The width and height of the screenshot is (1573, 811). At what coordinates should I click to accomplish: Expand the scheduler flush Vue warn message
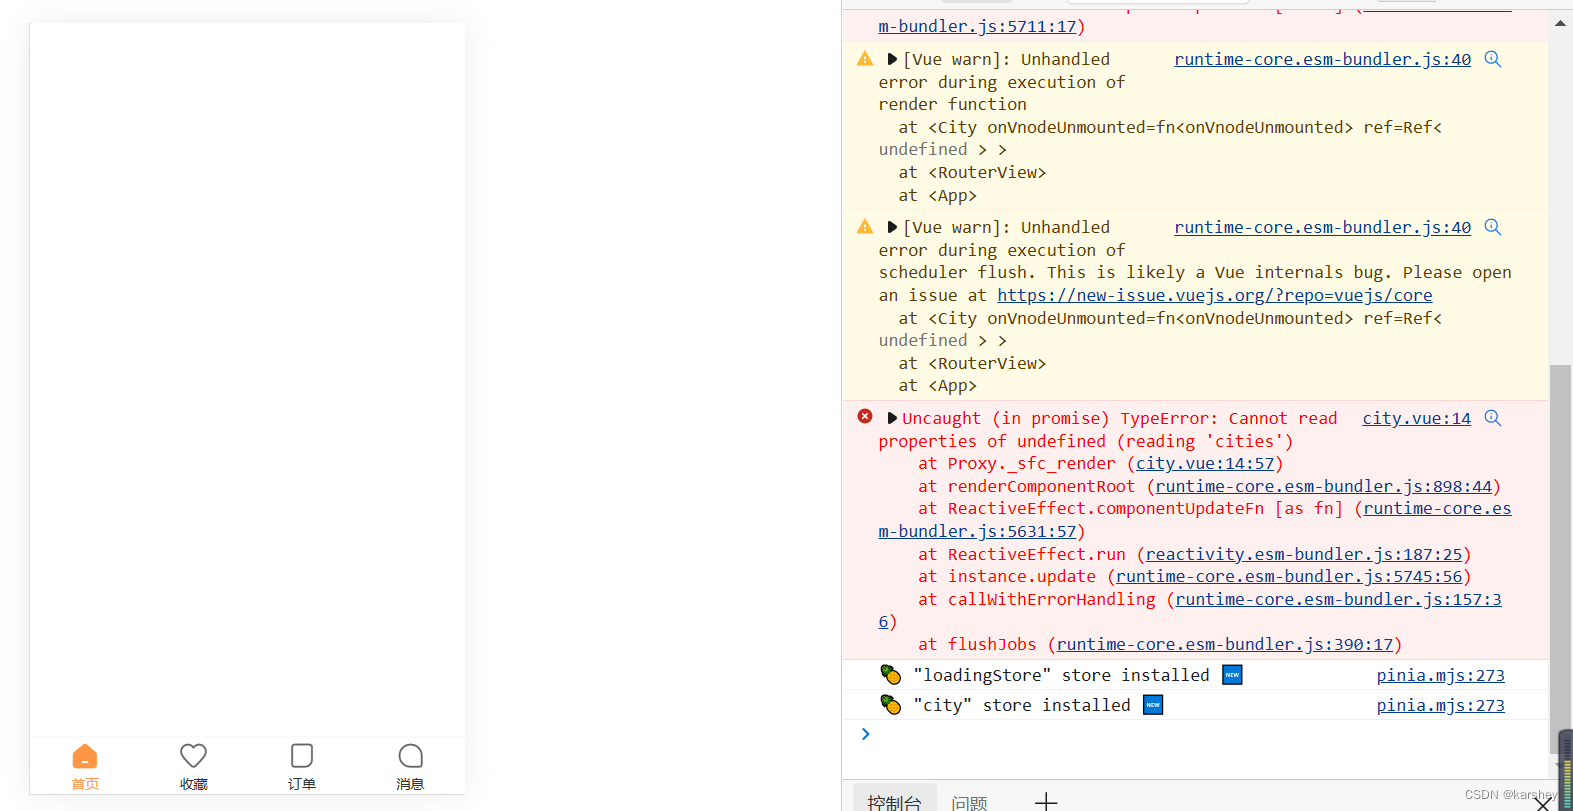892,228
